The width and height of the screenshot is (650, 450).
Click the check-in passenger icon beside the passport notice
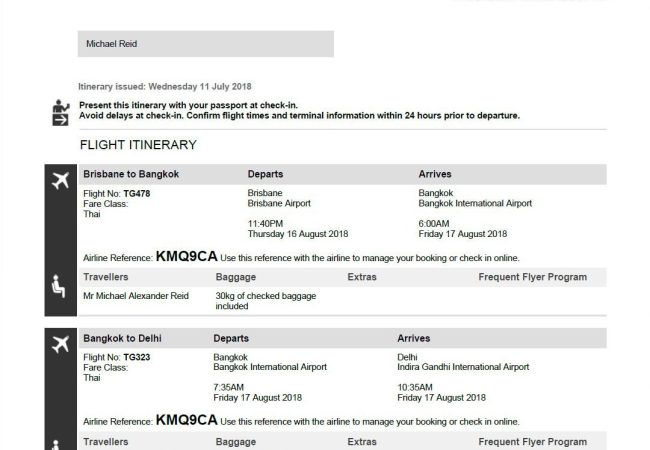[x=60, y=112]
